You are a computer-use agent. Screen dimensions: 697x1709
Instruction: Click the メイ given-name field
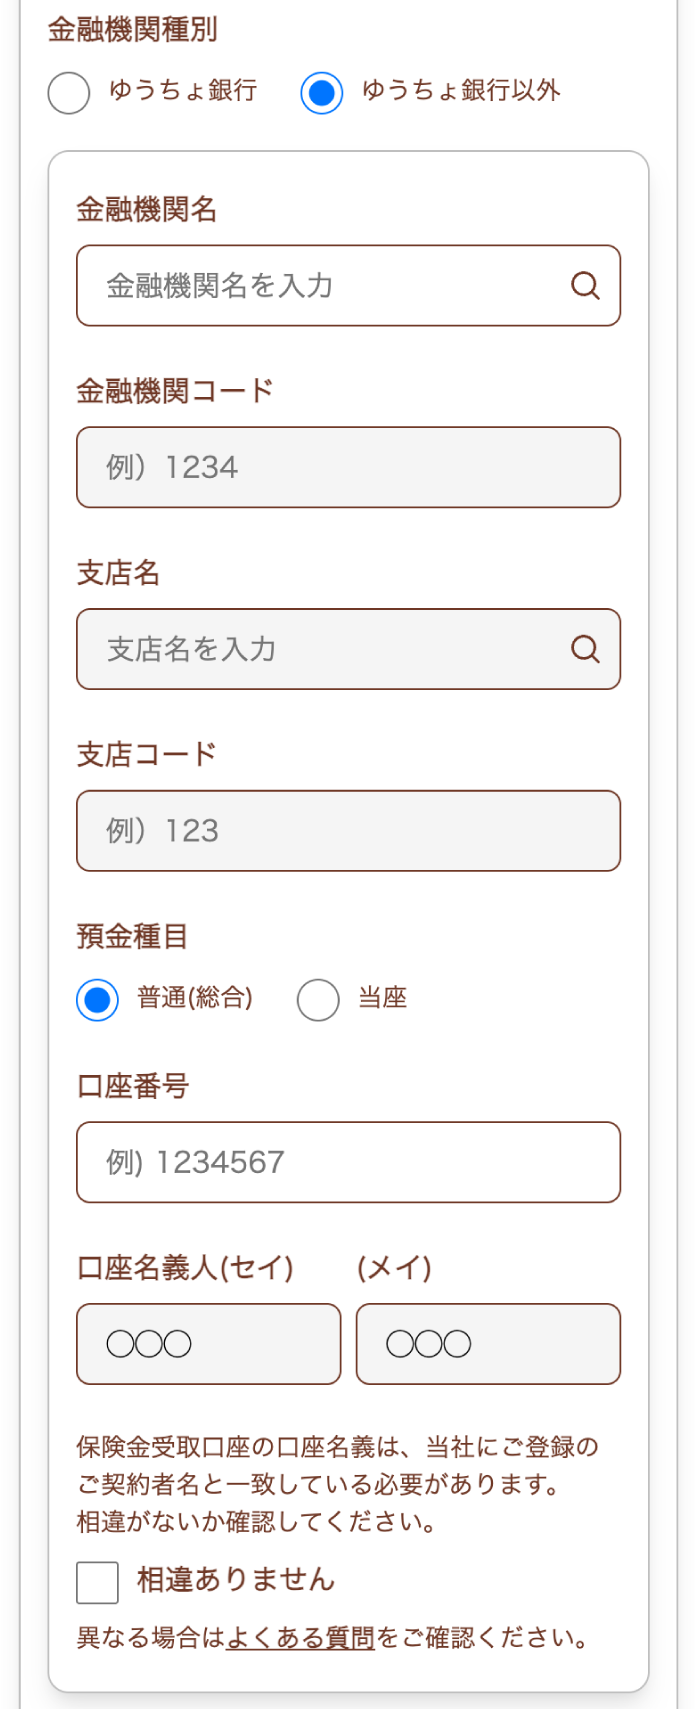click(x=488, y=1343)
